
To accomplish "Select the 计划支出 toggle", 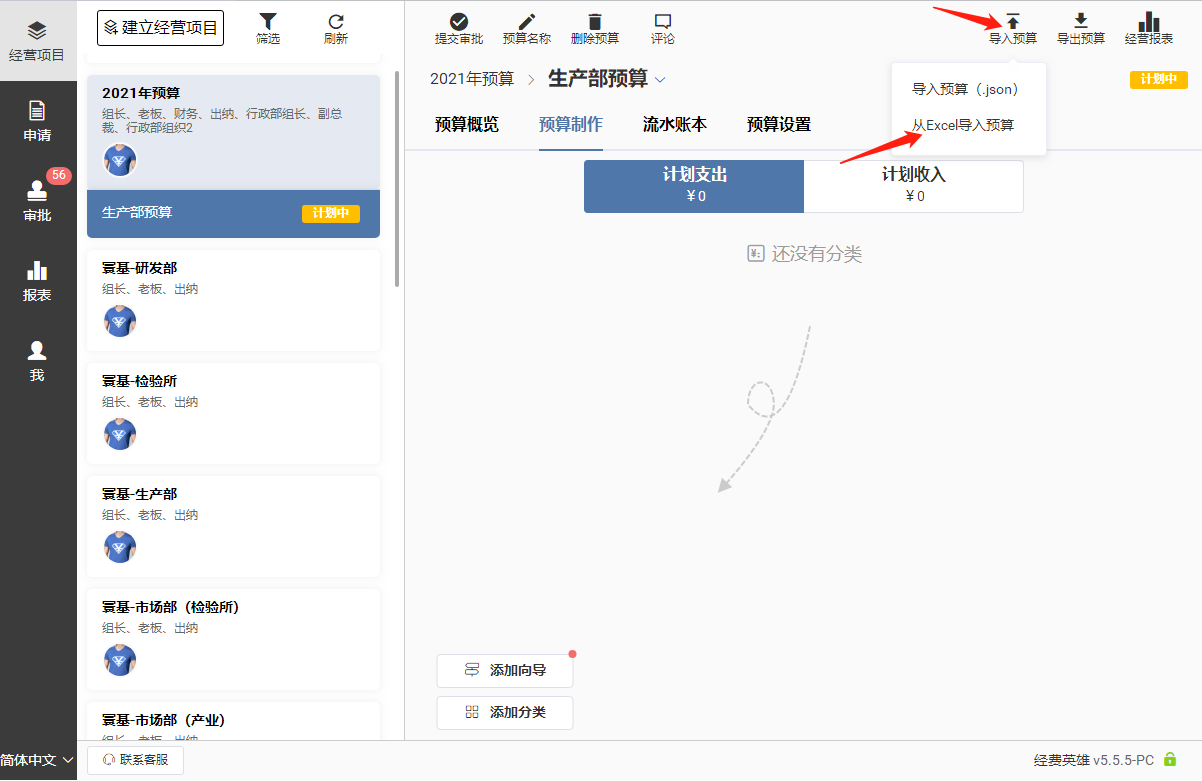I will [694, 186].
